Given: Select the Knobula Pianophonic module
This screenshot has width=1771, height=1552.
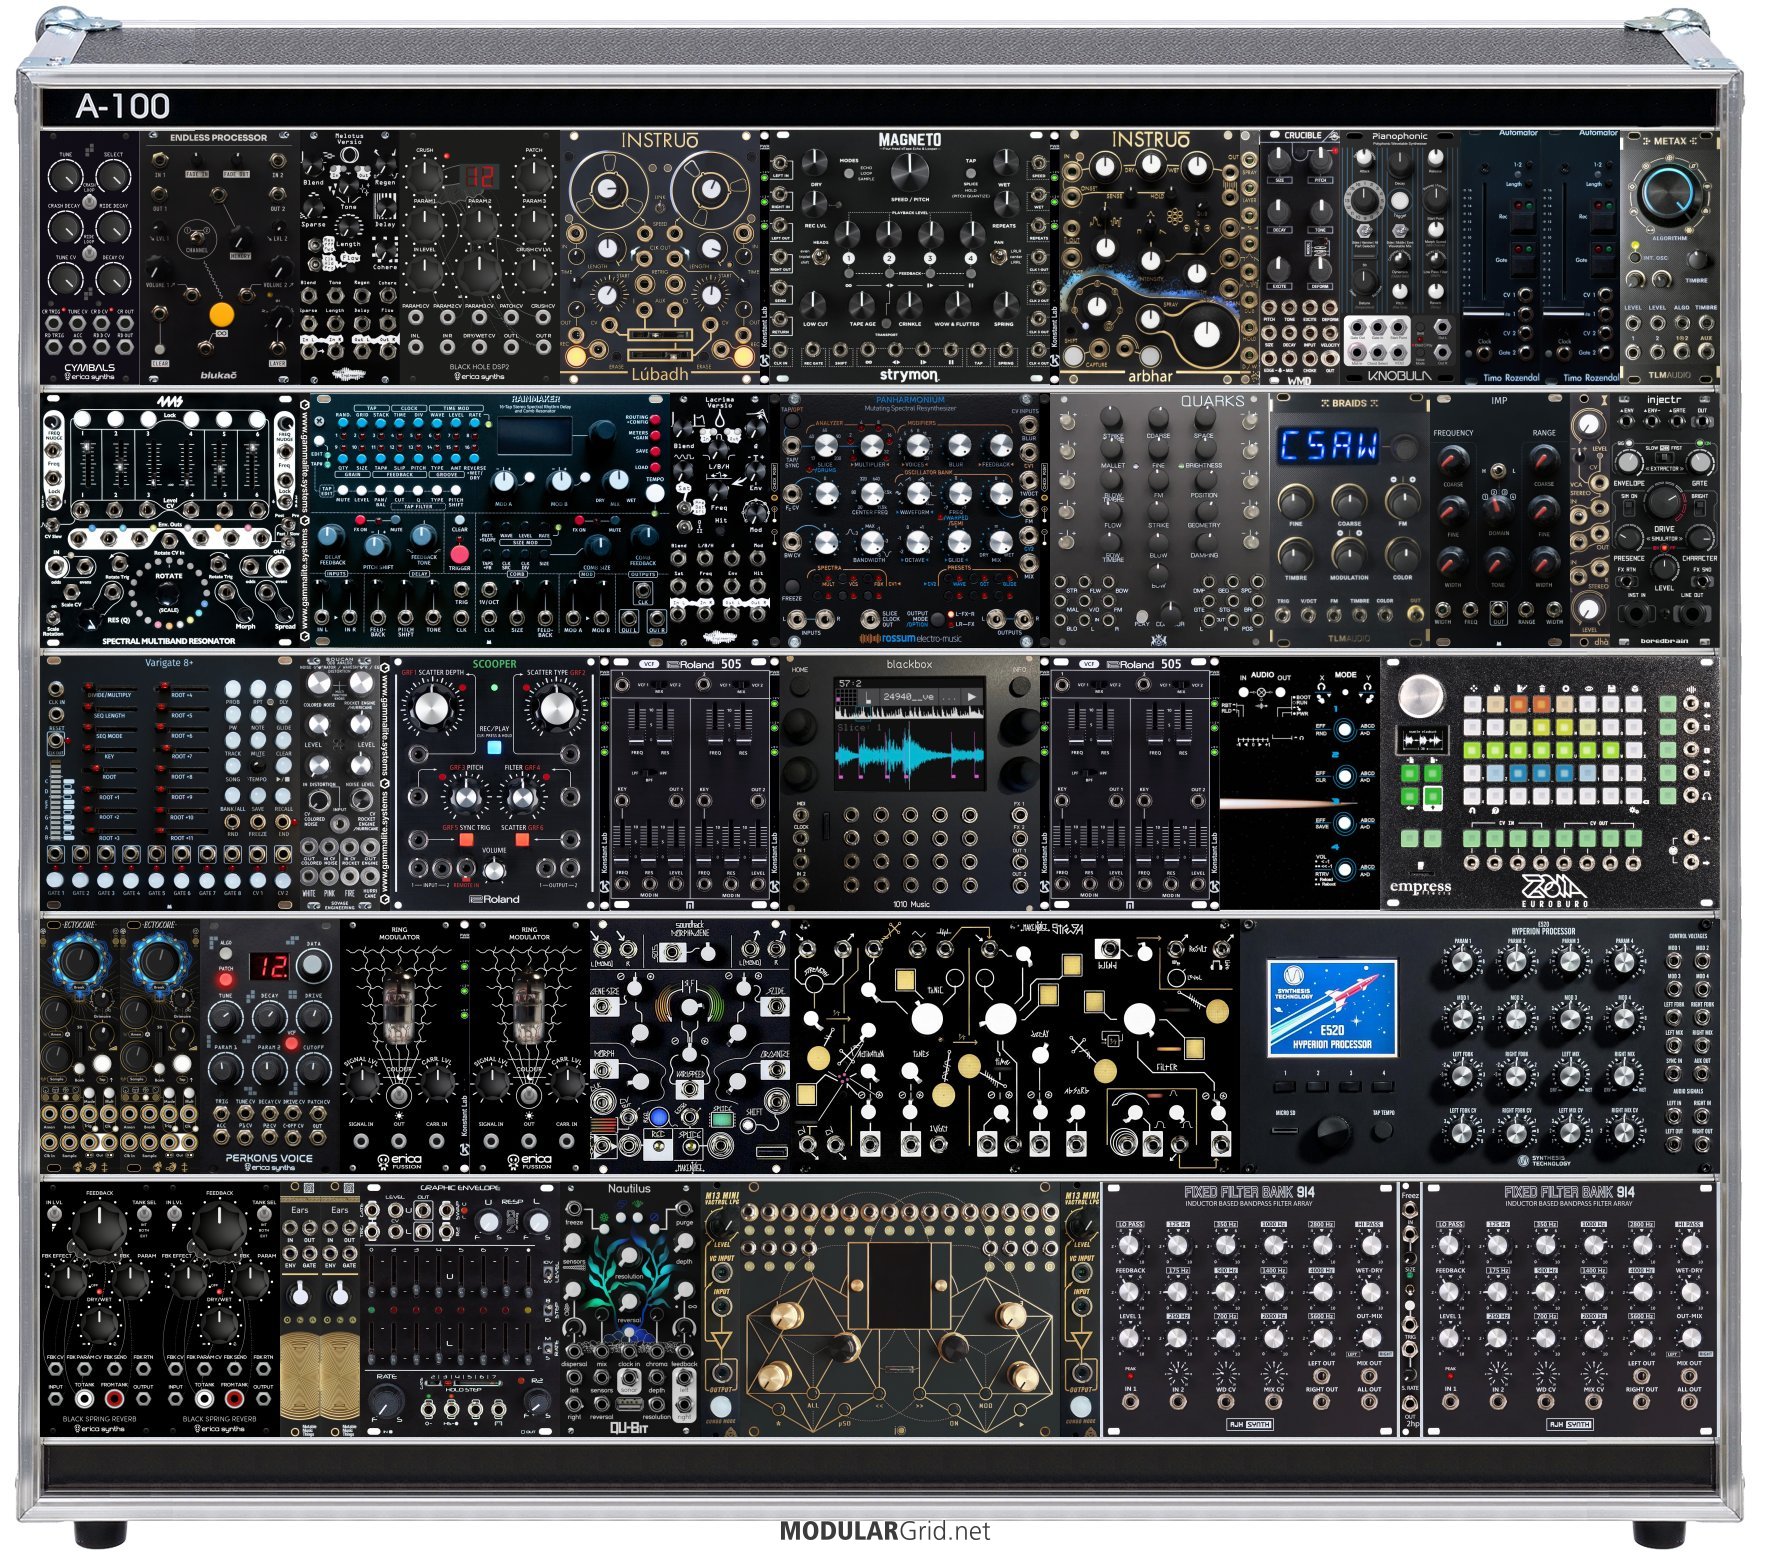Looking at the screenshot, I should coord(1401,257).
